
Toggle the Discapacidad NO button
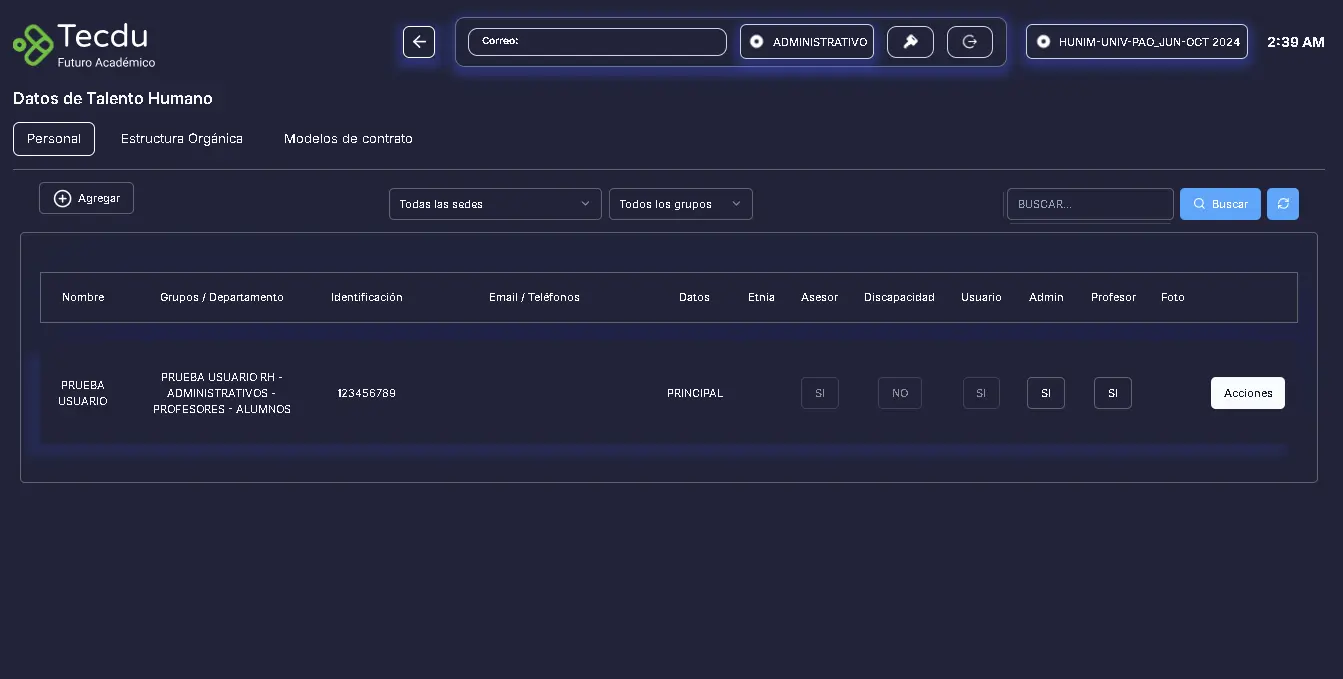tap(899, 393)
